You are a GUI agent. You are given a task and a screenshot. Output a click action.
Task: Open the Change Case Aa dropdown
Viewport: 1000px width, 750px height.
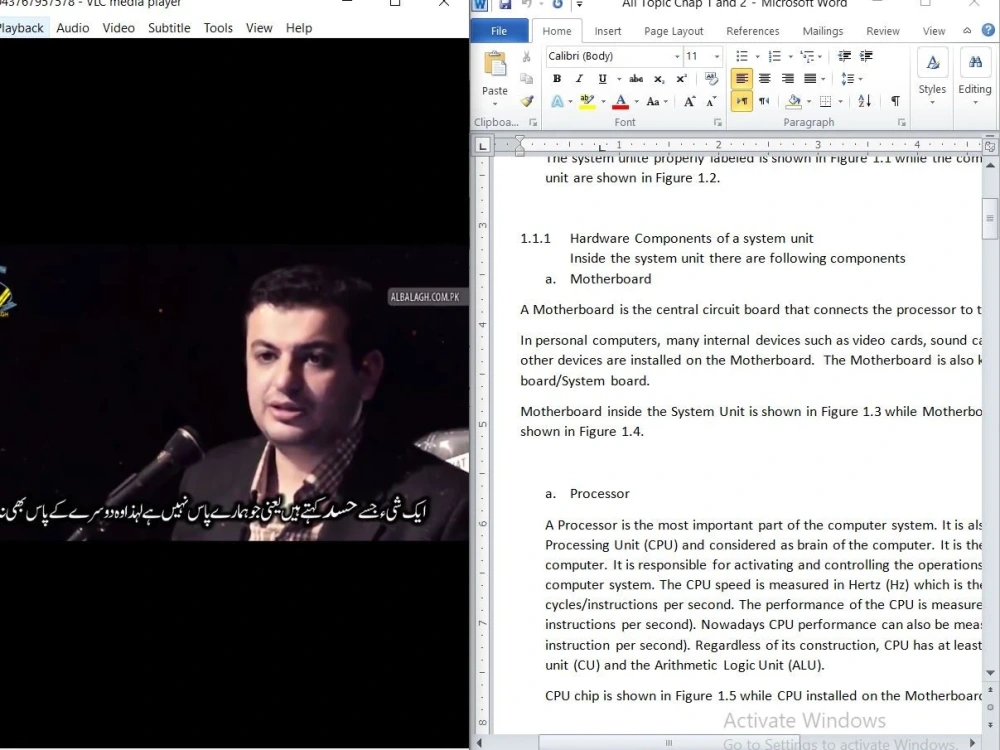coord(656,101)
